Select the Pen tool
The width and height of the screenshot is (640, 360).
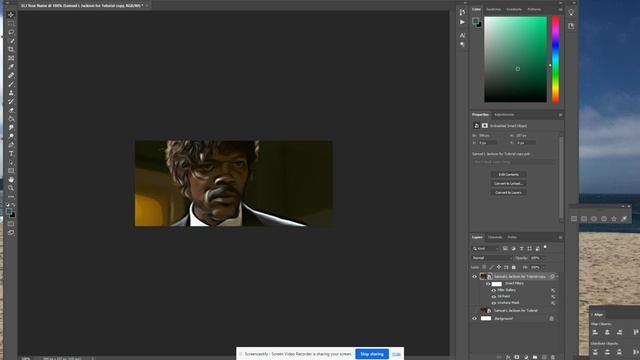tap(11, 145)
